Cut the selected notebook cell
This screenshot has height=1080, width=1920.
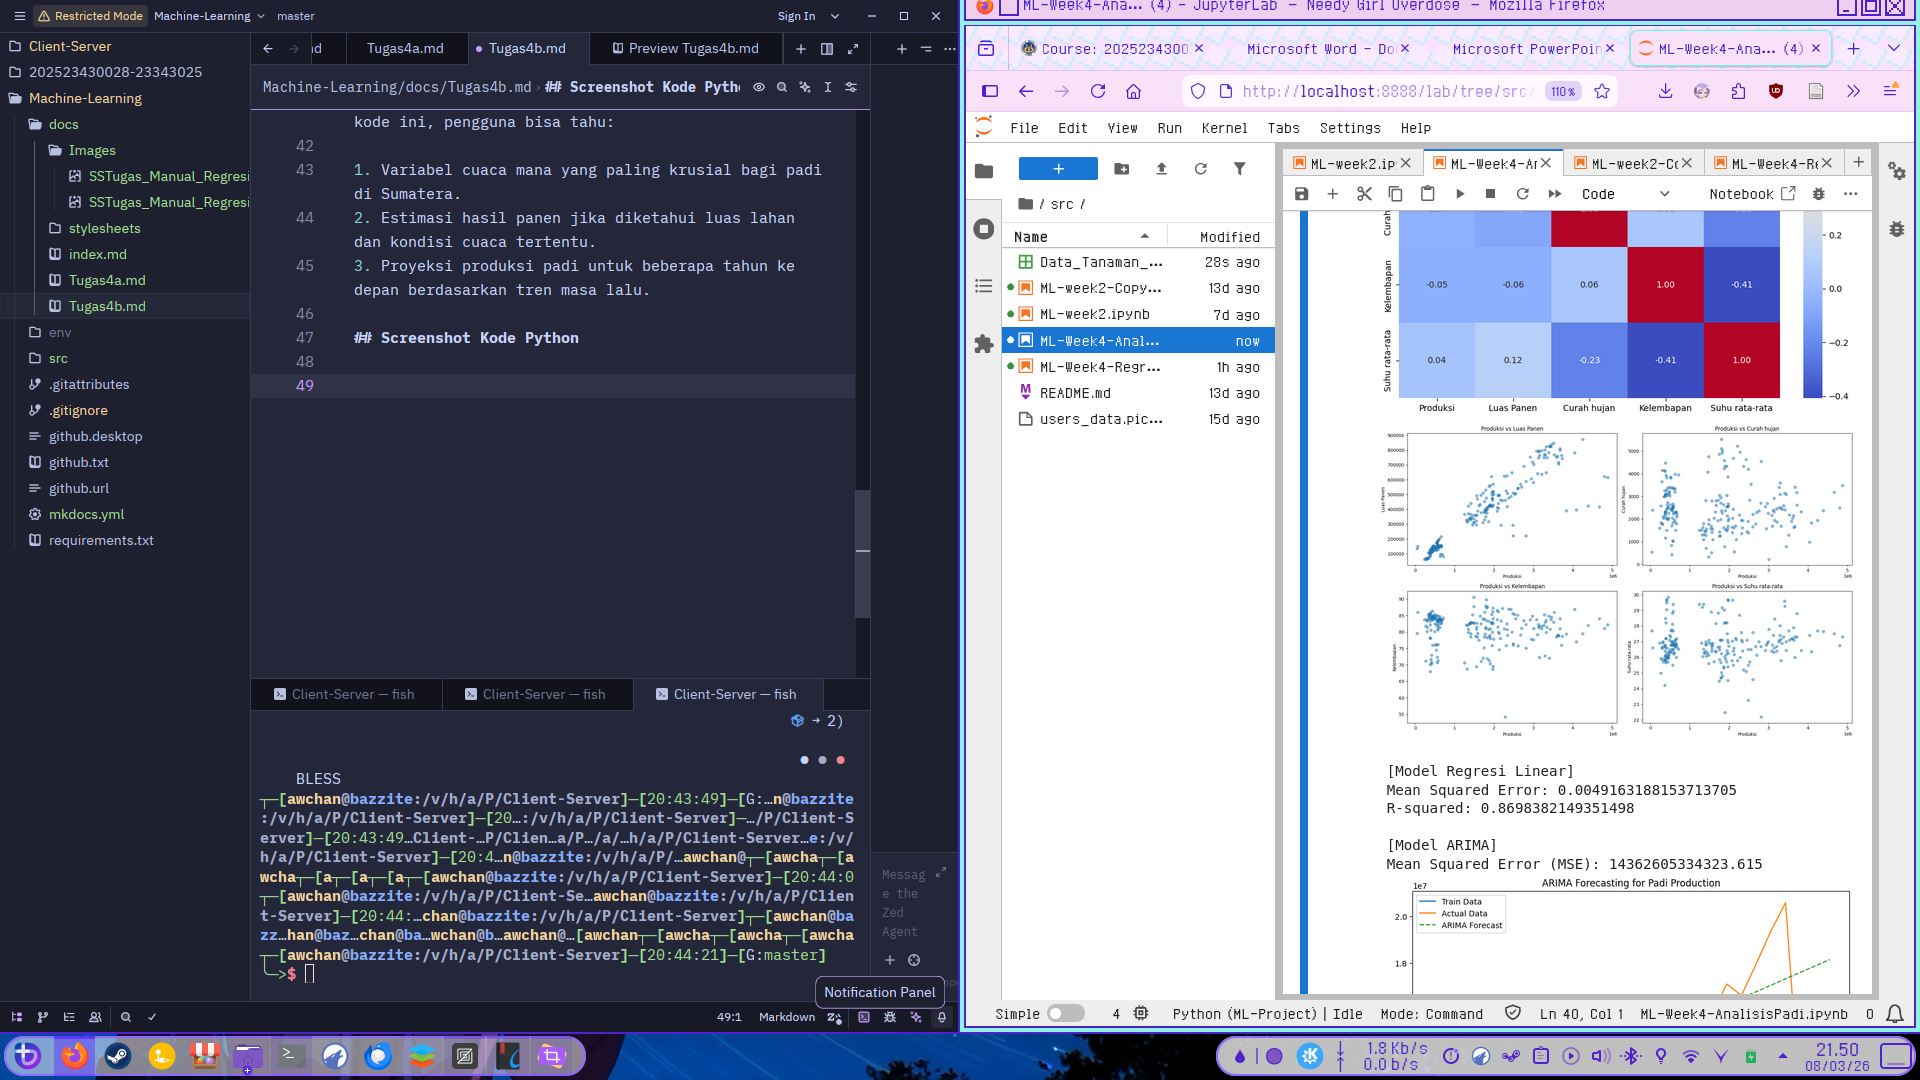tap(1364, 194)
